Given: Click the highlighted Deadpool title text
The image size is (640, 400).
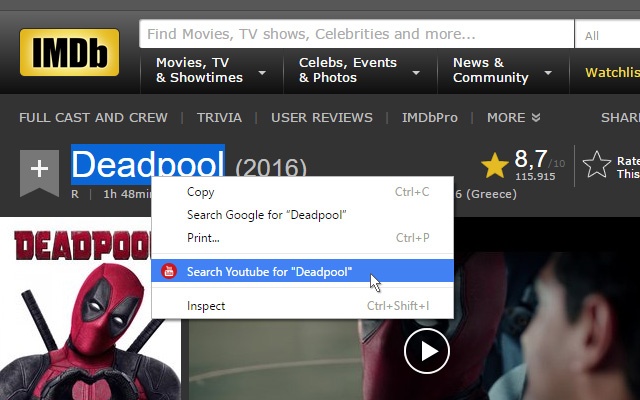Looking at the screenshot, I should 148,164.
